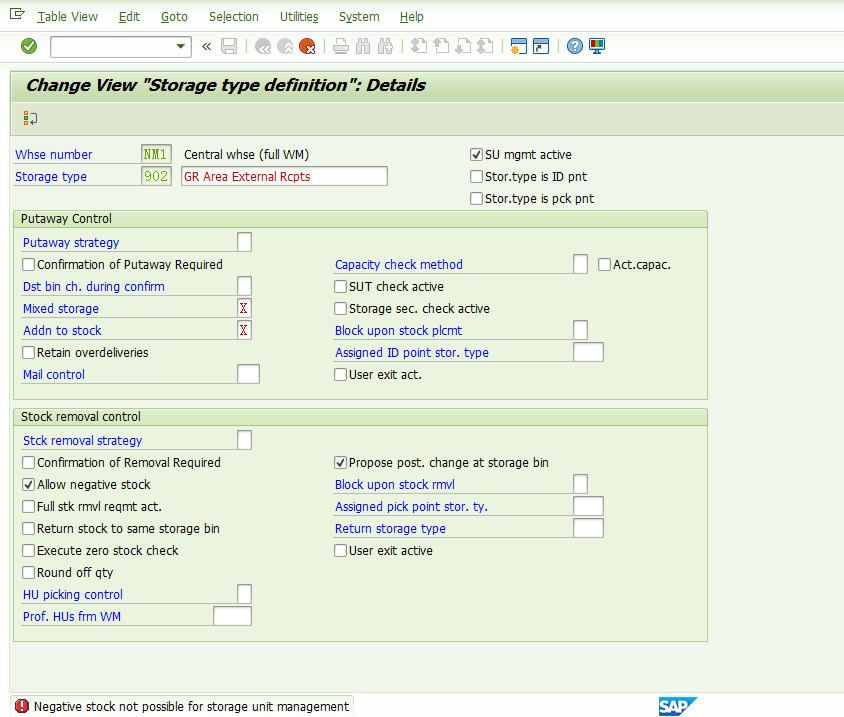Check Stor.type is ID pnt checkbox
The height and width of the screenshot is (717, 844).
click(x=476, y=177)
